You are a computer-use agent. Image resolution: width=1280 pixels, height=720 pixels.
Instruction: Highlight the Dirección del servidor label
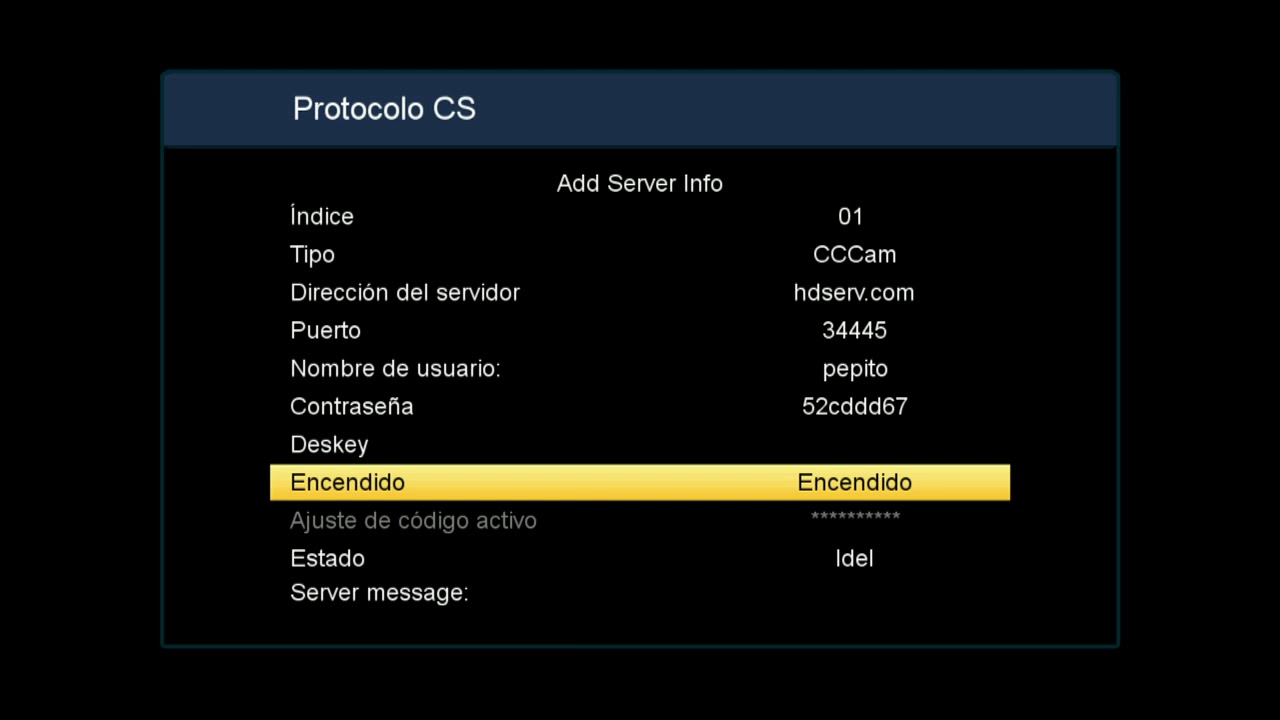click(404, 293)
